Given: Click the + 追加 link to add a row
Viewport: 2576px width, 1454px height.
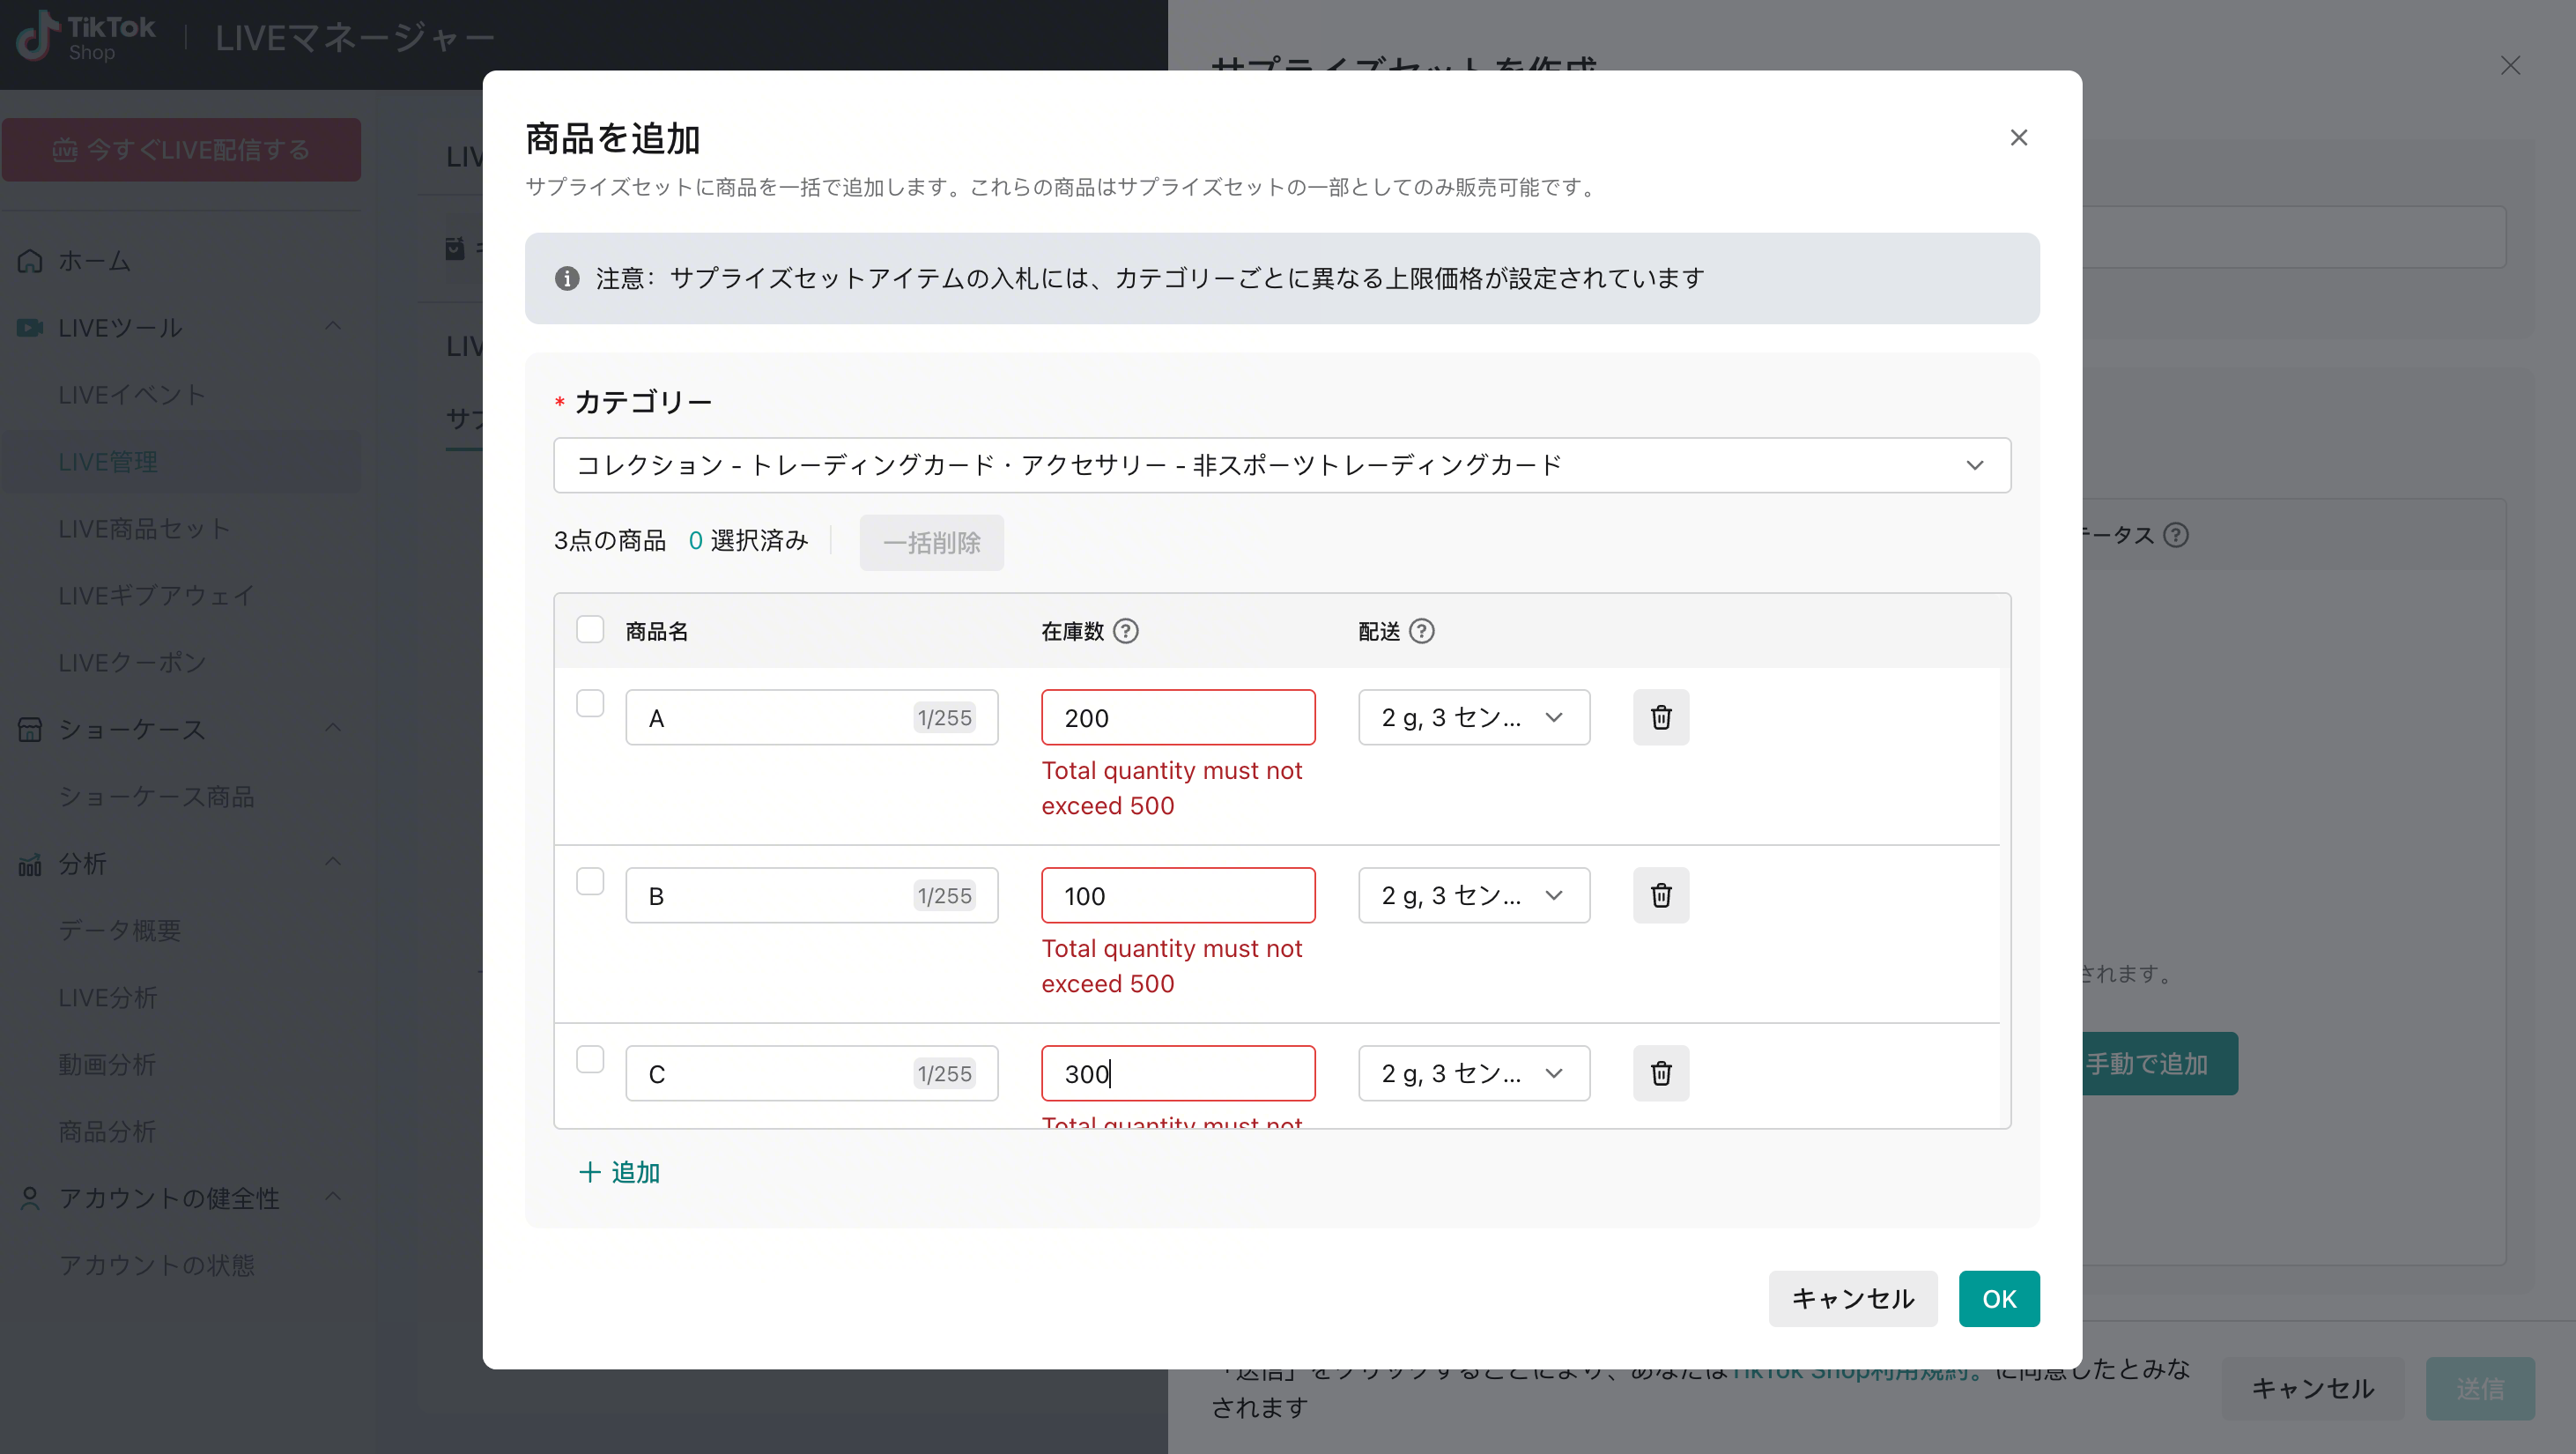Looking at the screenshot, I should 620,1172.
